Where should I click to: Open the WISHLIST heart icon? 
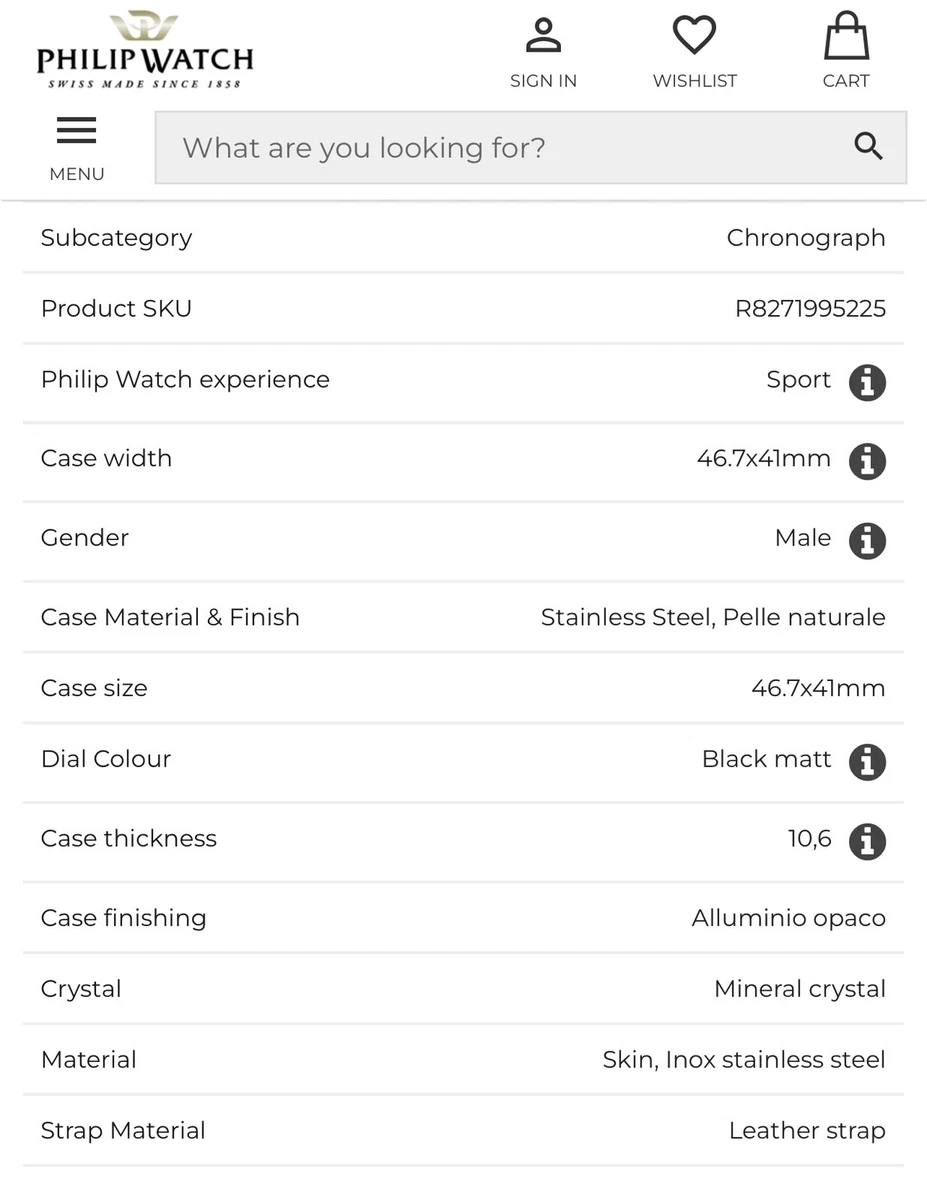pyautogui.click(x=694, y=36)
